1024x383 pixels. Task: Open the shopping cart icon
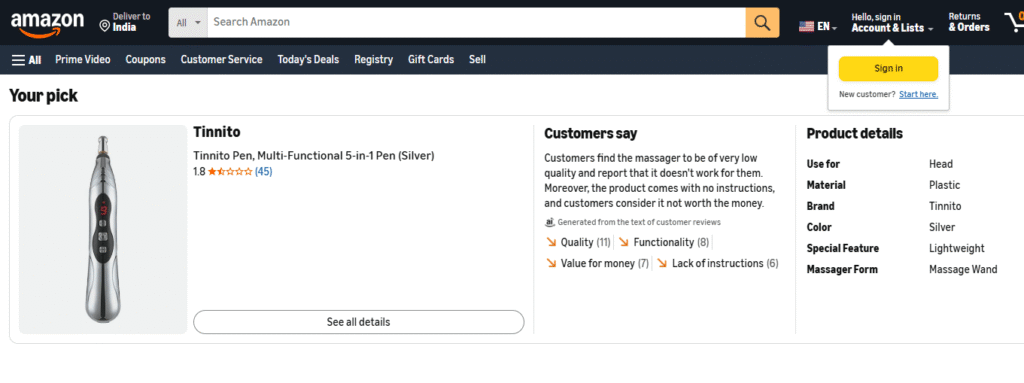[x=1014, y=23]
